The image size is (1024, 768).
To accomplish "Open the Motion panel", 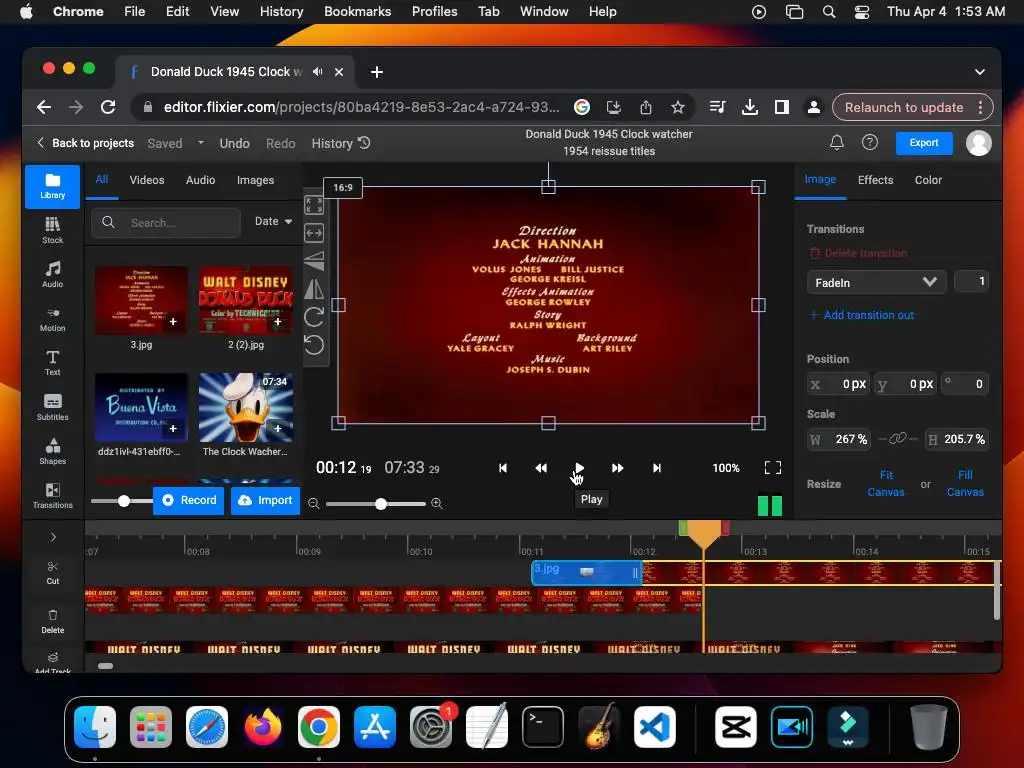I will pyautogui.click(x=52, y=319).
